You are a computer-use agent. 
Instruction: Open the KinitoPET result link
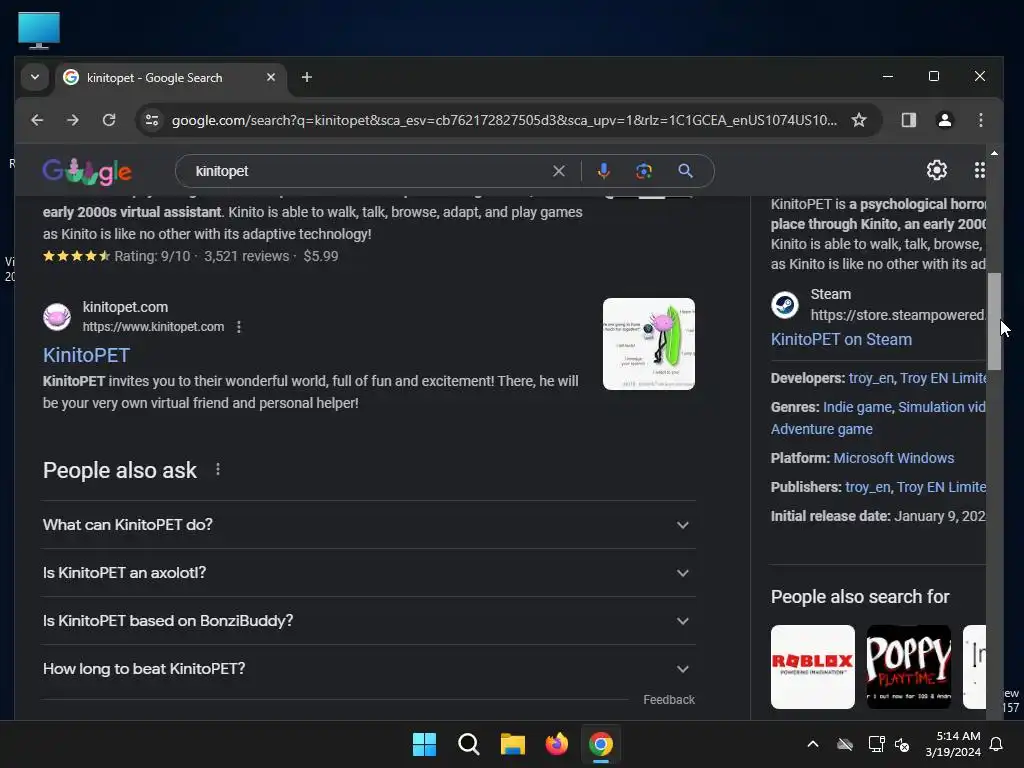86,355
